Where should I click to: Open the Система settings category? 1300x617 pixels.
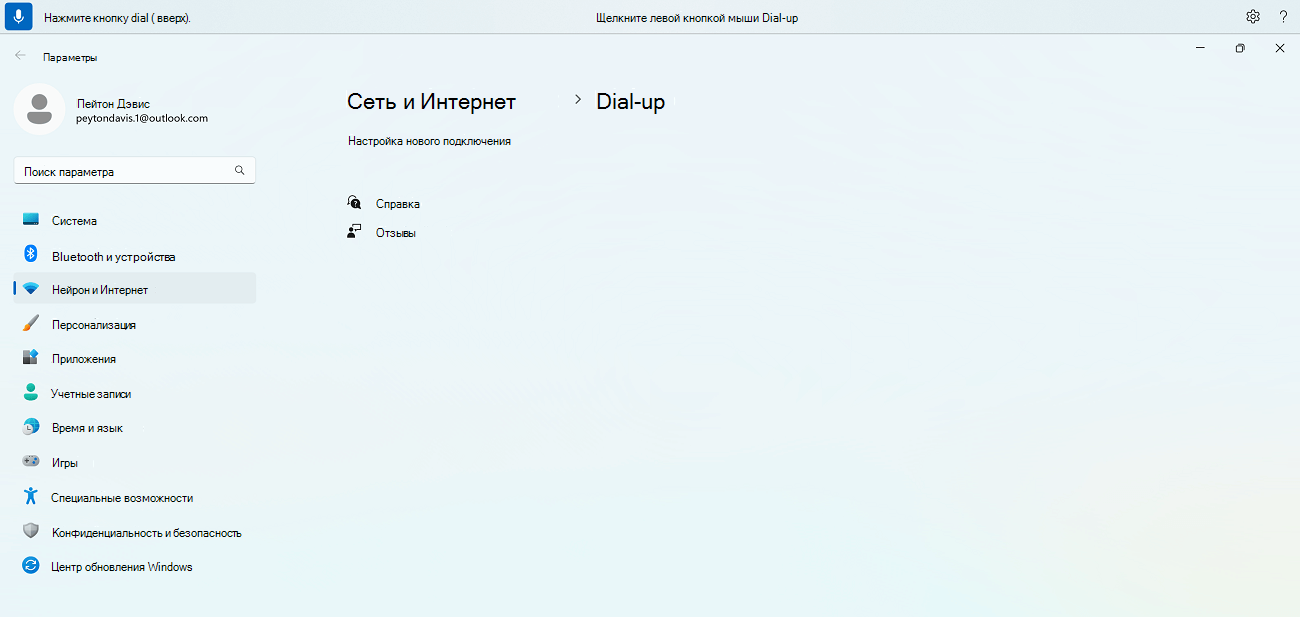pos(135,220)
